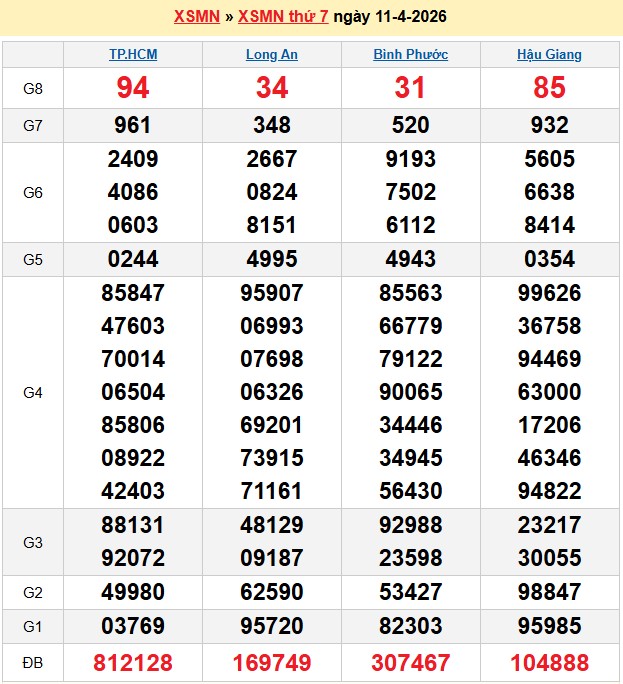Click the red G8 result 85

coord(550,89)
